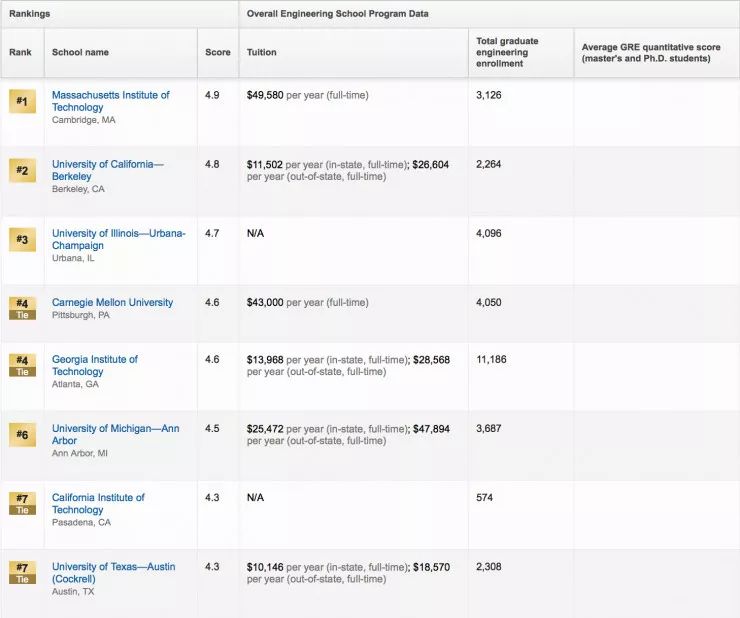Click Total graduate engineering enrollment header
Viewport: 740px width, 618px height.
point(507,52)
